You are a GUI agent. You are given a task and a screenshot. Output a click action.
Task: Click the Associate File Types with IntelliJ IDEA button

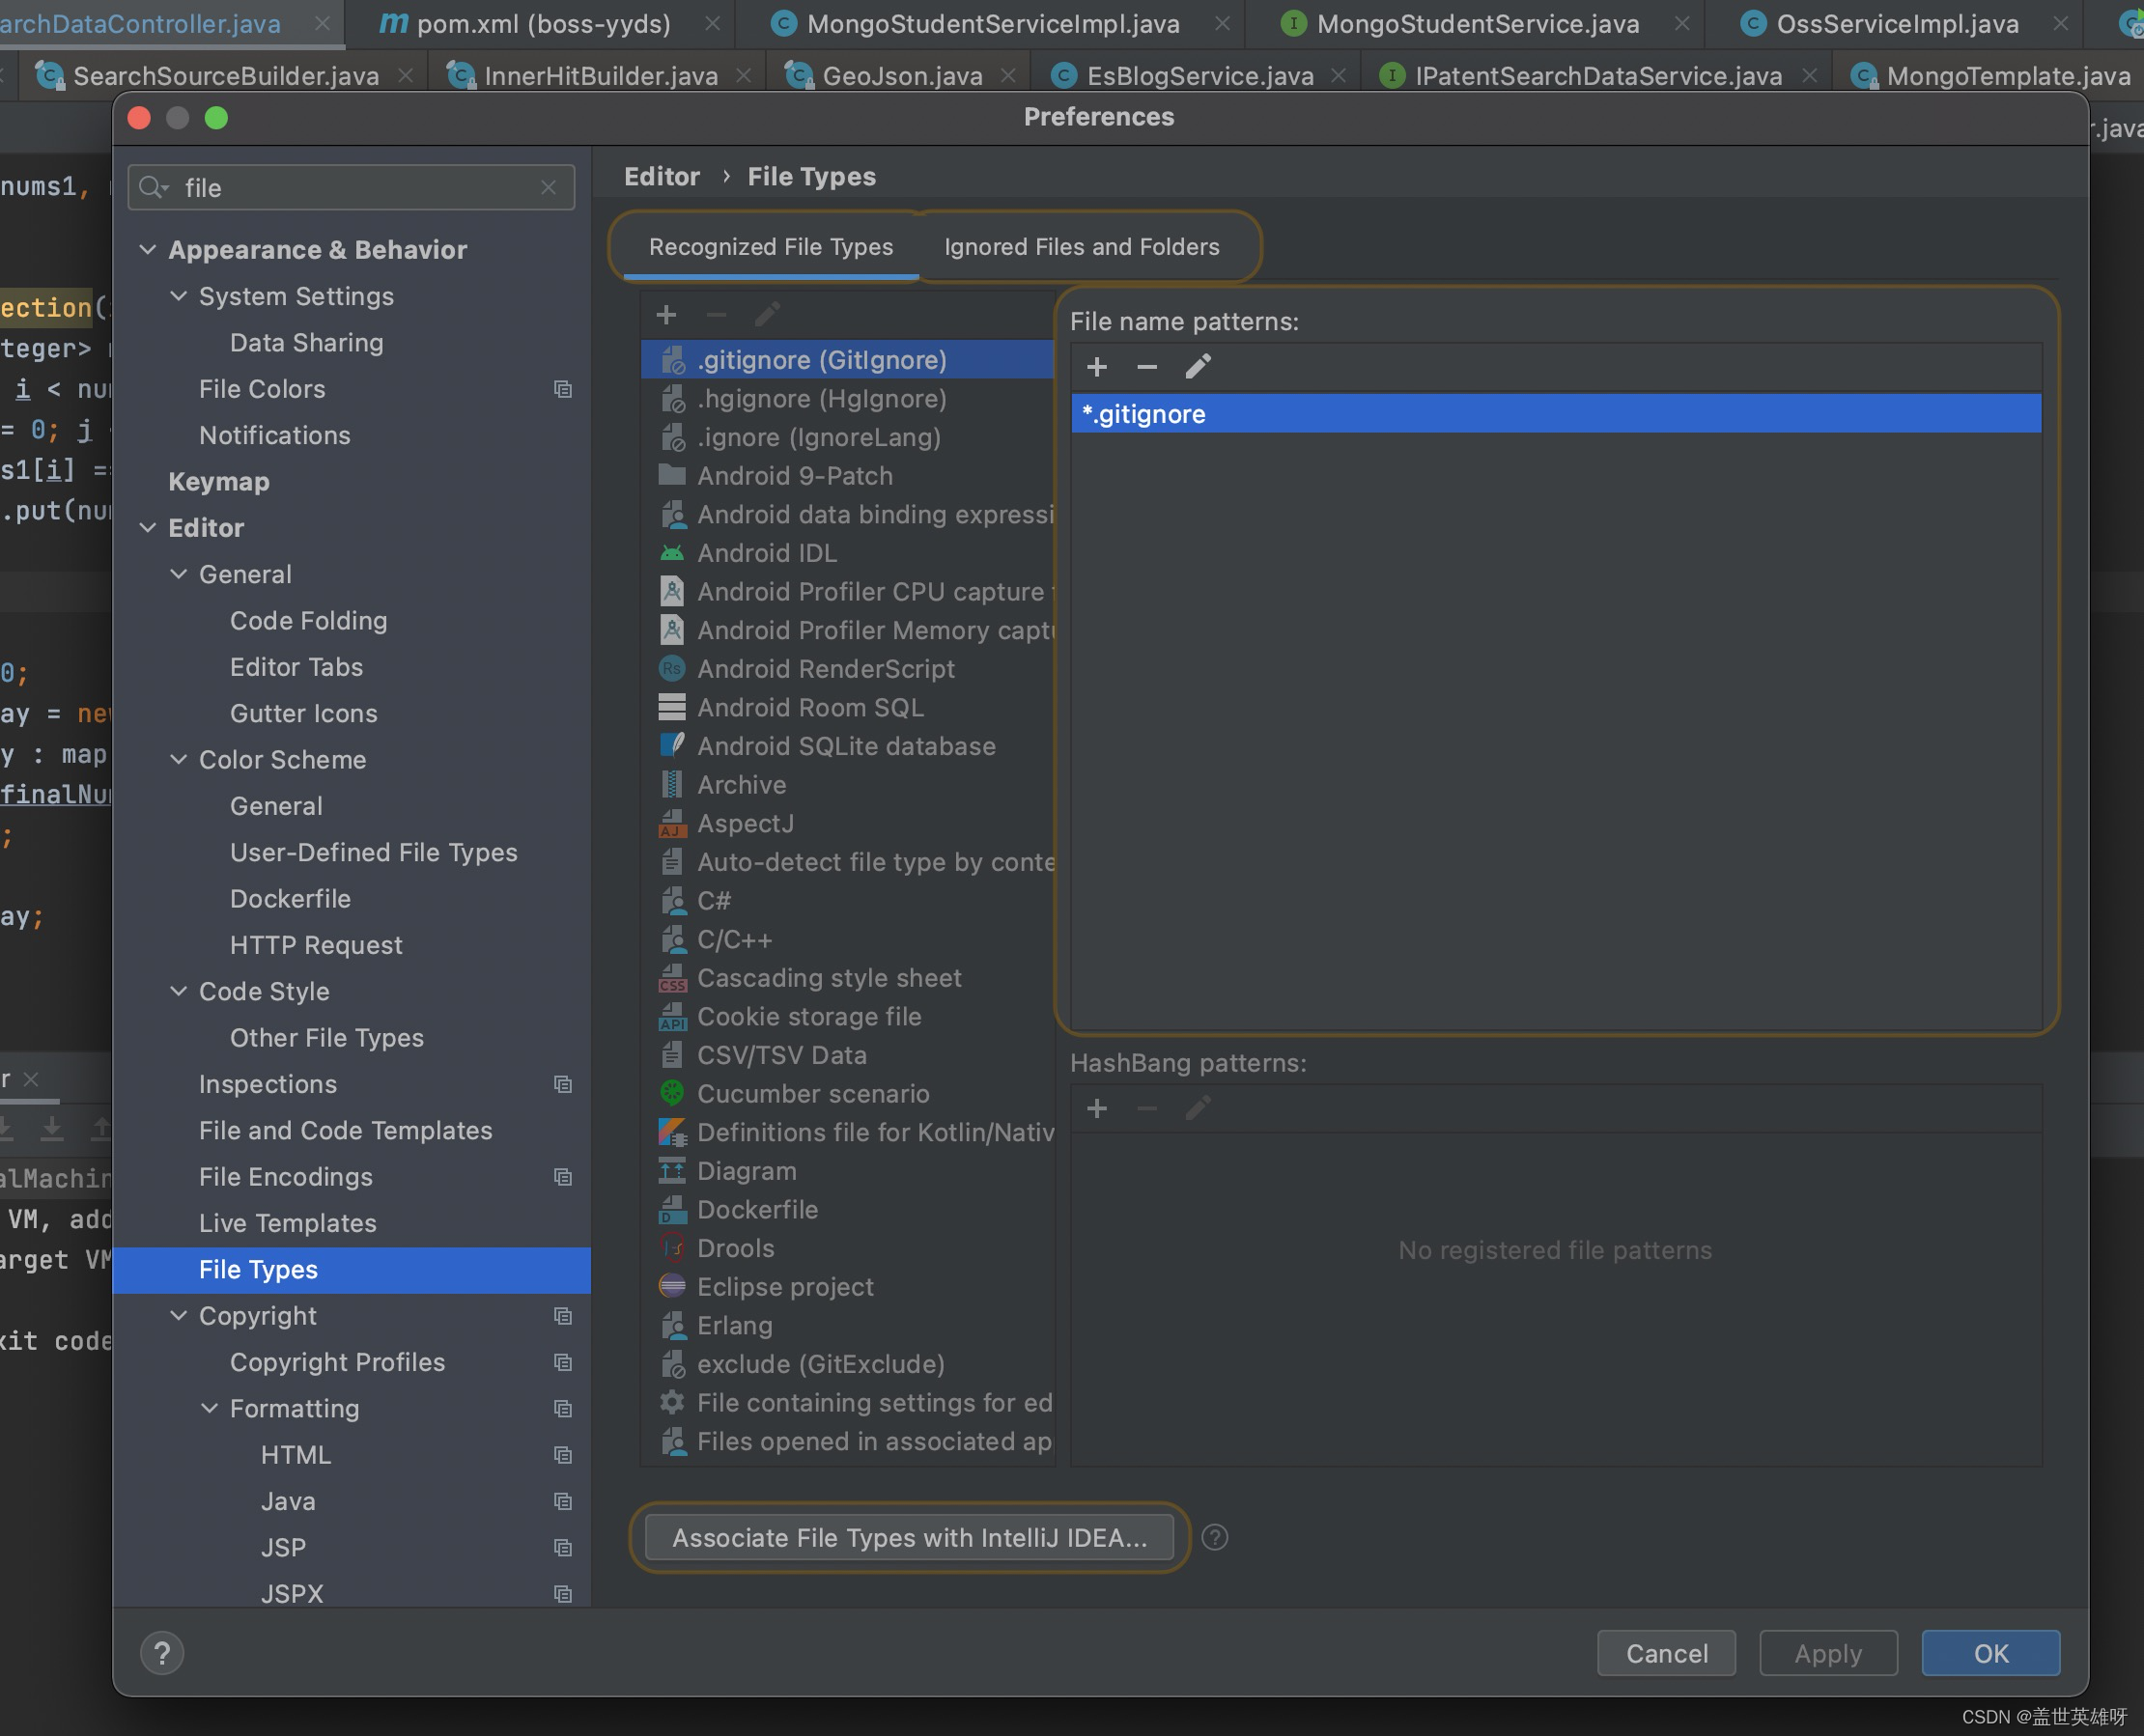pos(909,1538)
